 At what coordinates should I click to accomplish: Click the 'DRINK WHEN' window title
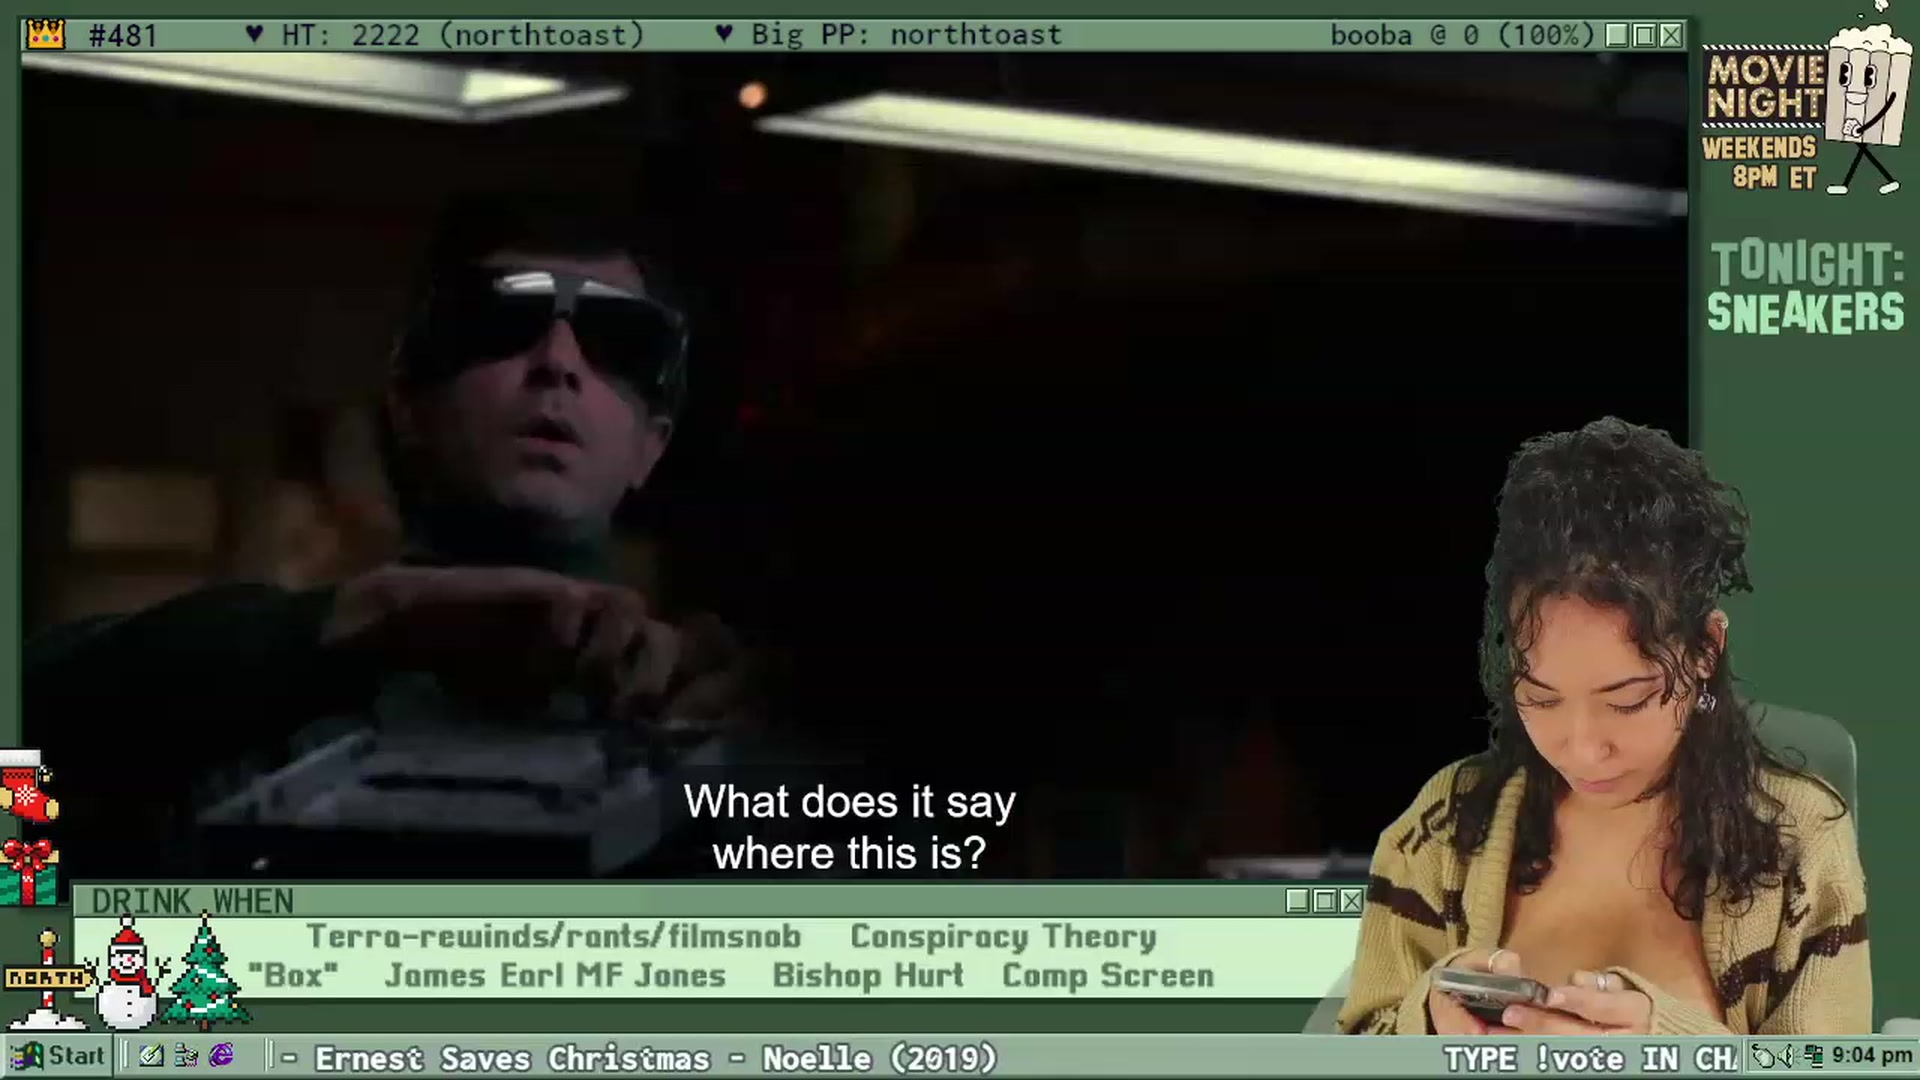point(192,901)
